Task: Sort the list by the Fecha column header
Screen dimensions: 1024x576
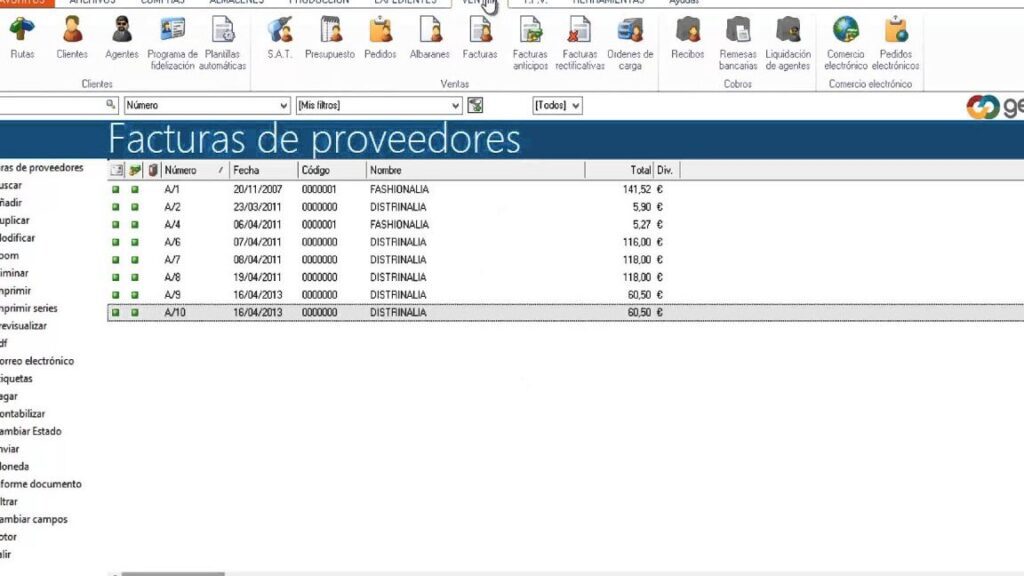Action: point(263,170)
